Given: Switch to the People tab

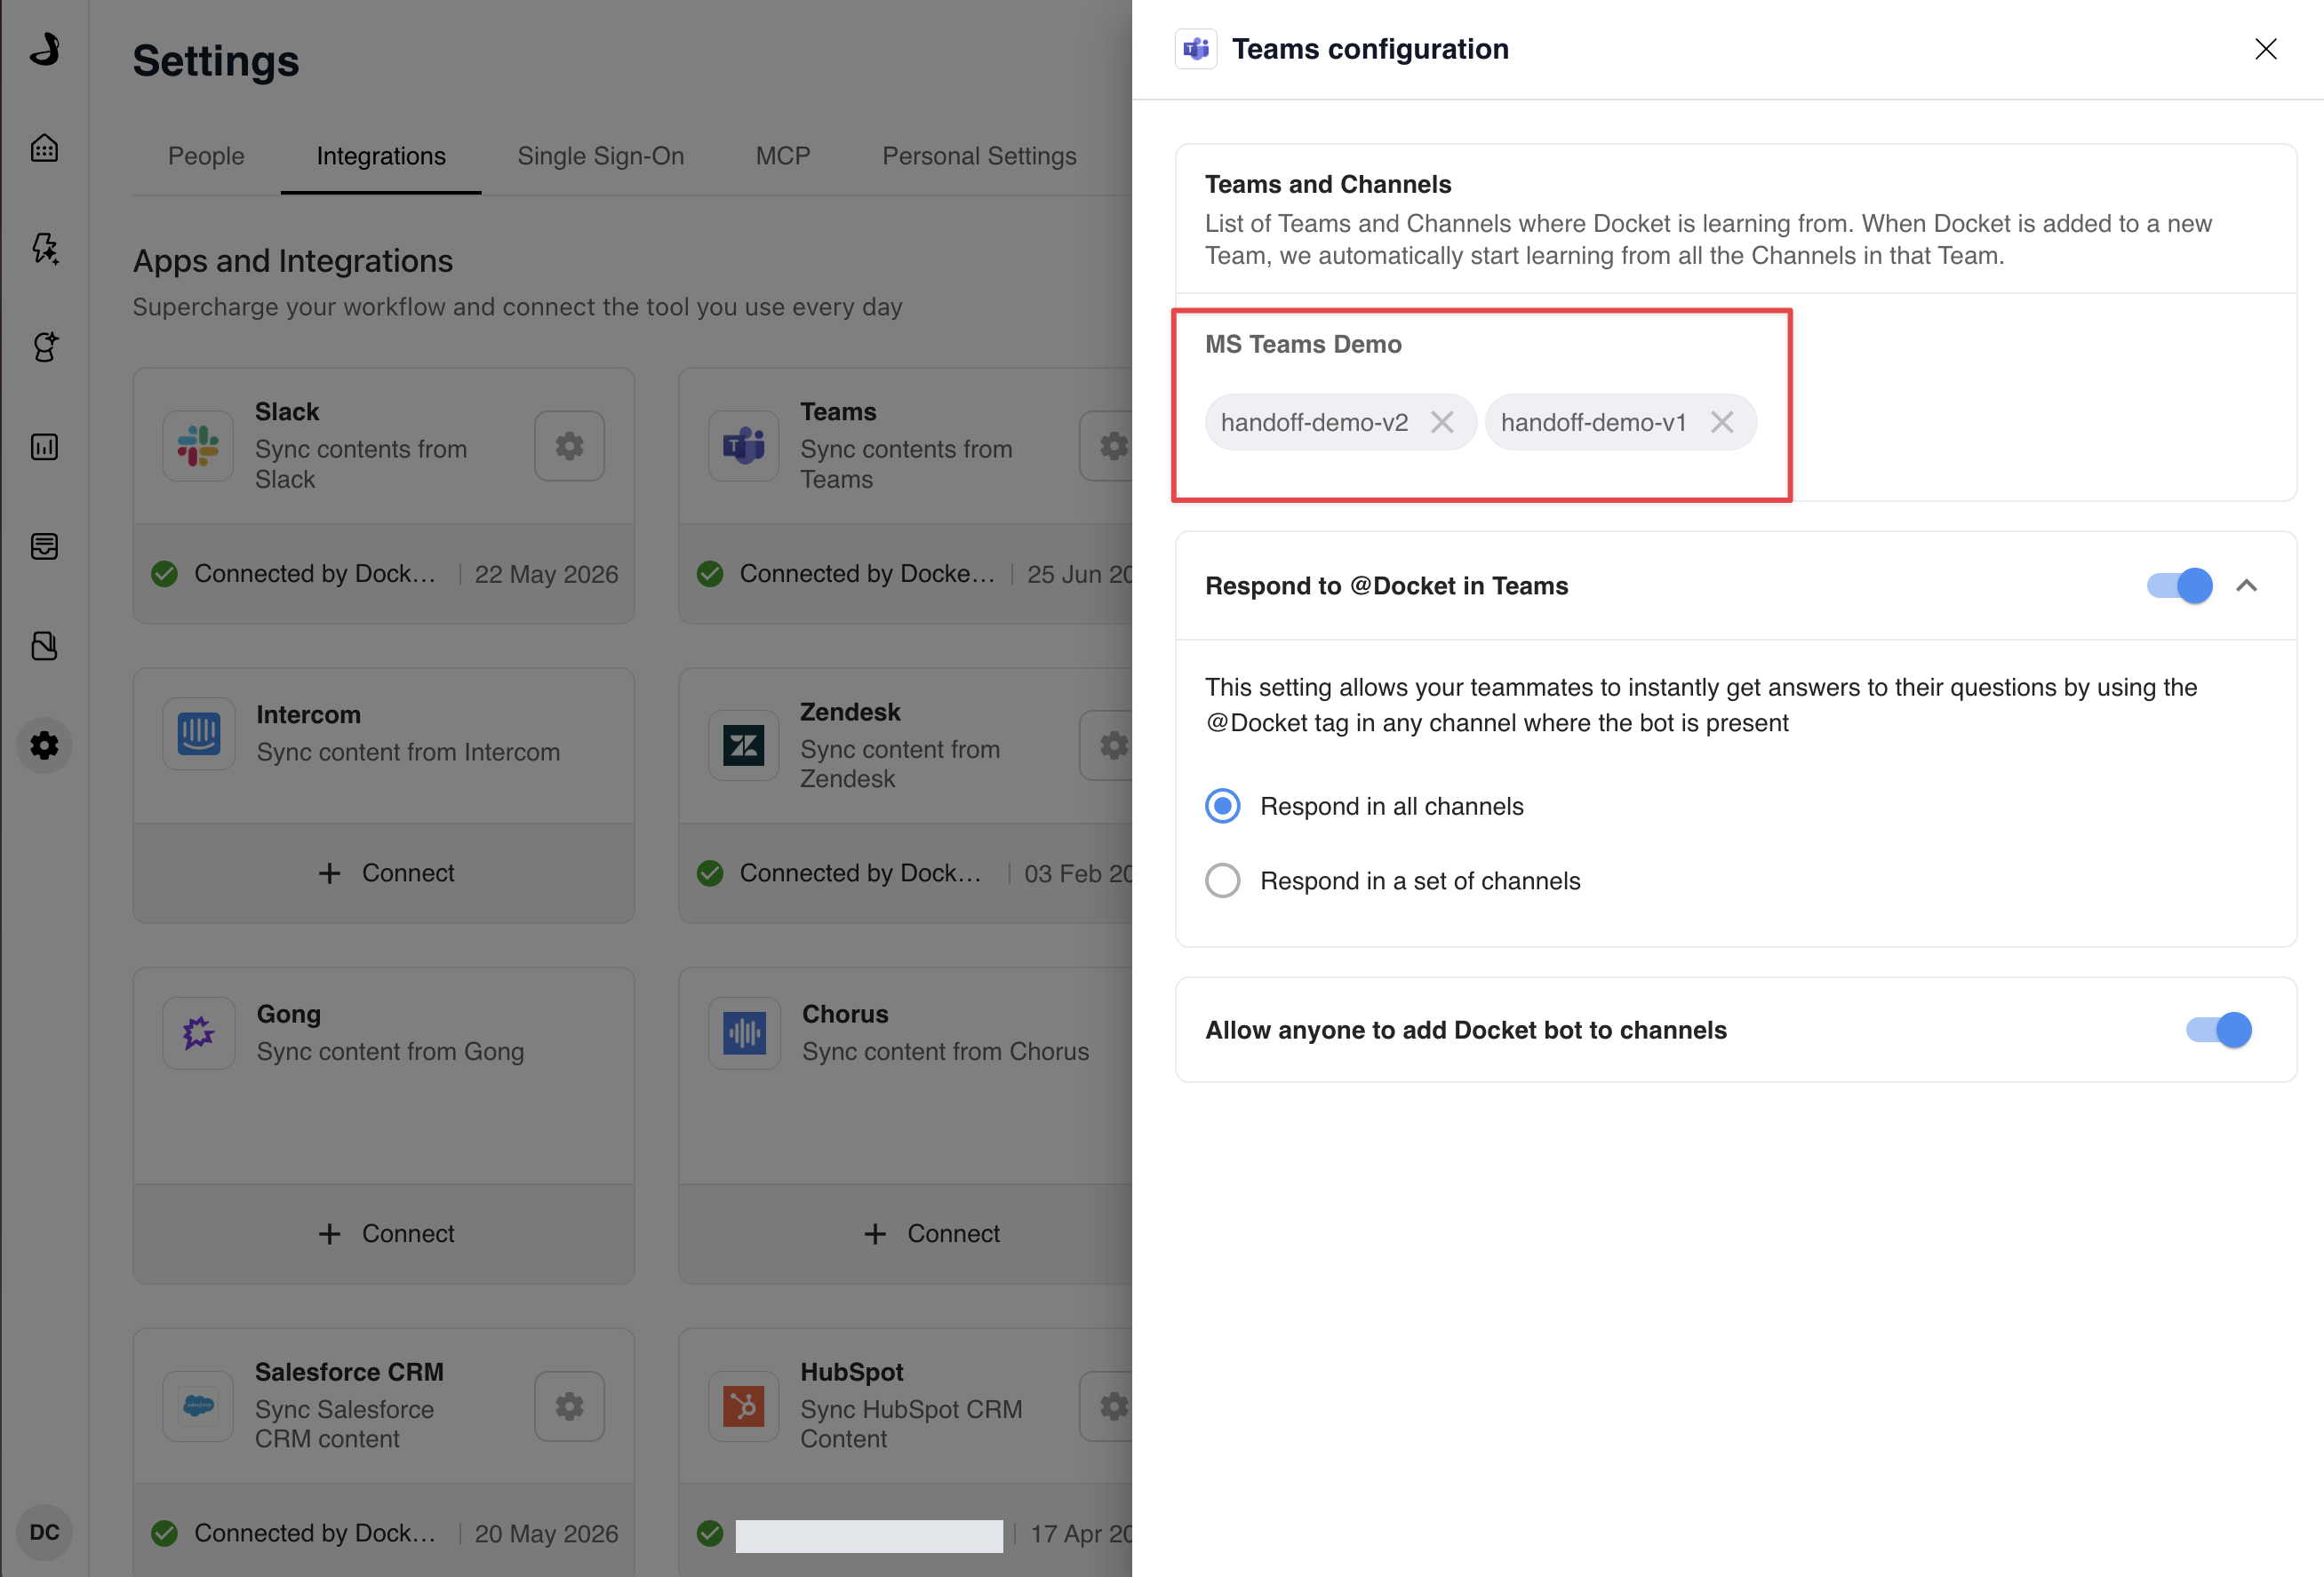Looking at the screenshot, I should click(x=206, y=156).
